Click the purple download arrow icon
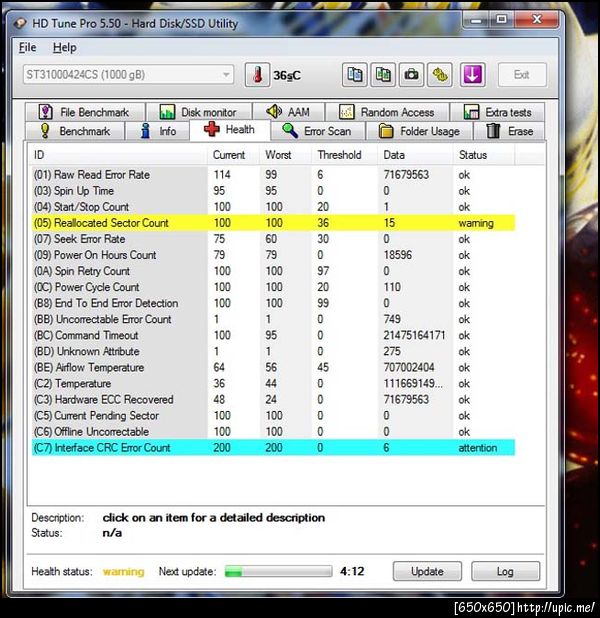The image size is (600, 618). tap(472, 75)
